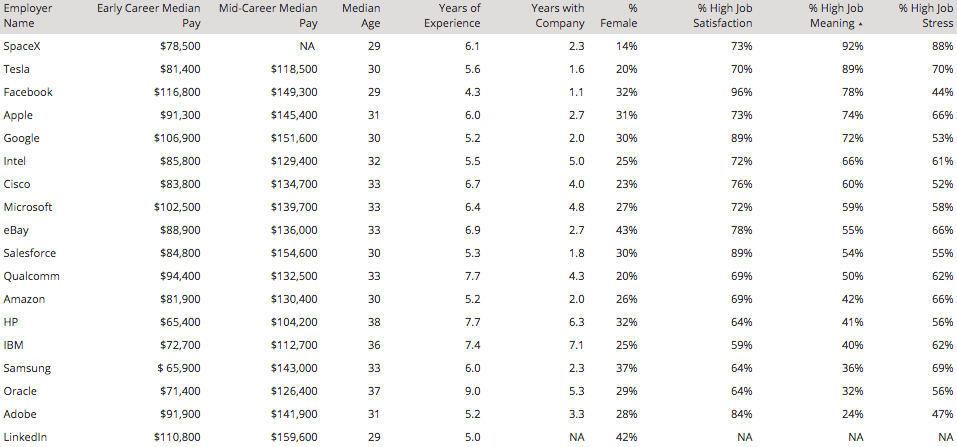Select the NA mid-career pay for SpaceX

[x=309, y=46]
